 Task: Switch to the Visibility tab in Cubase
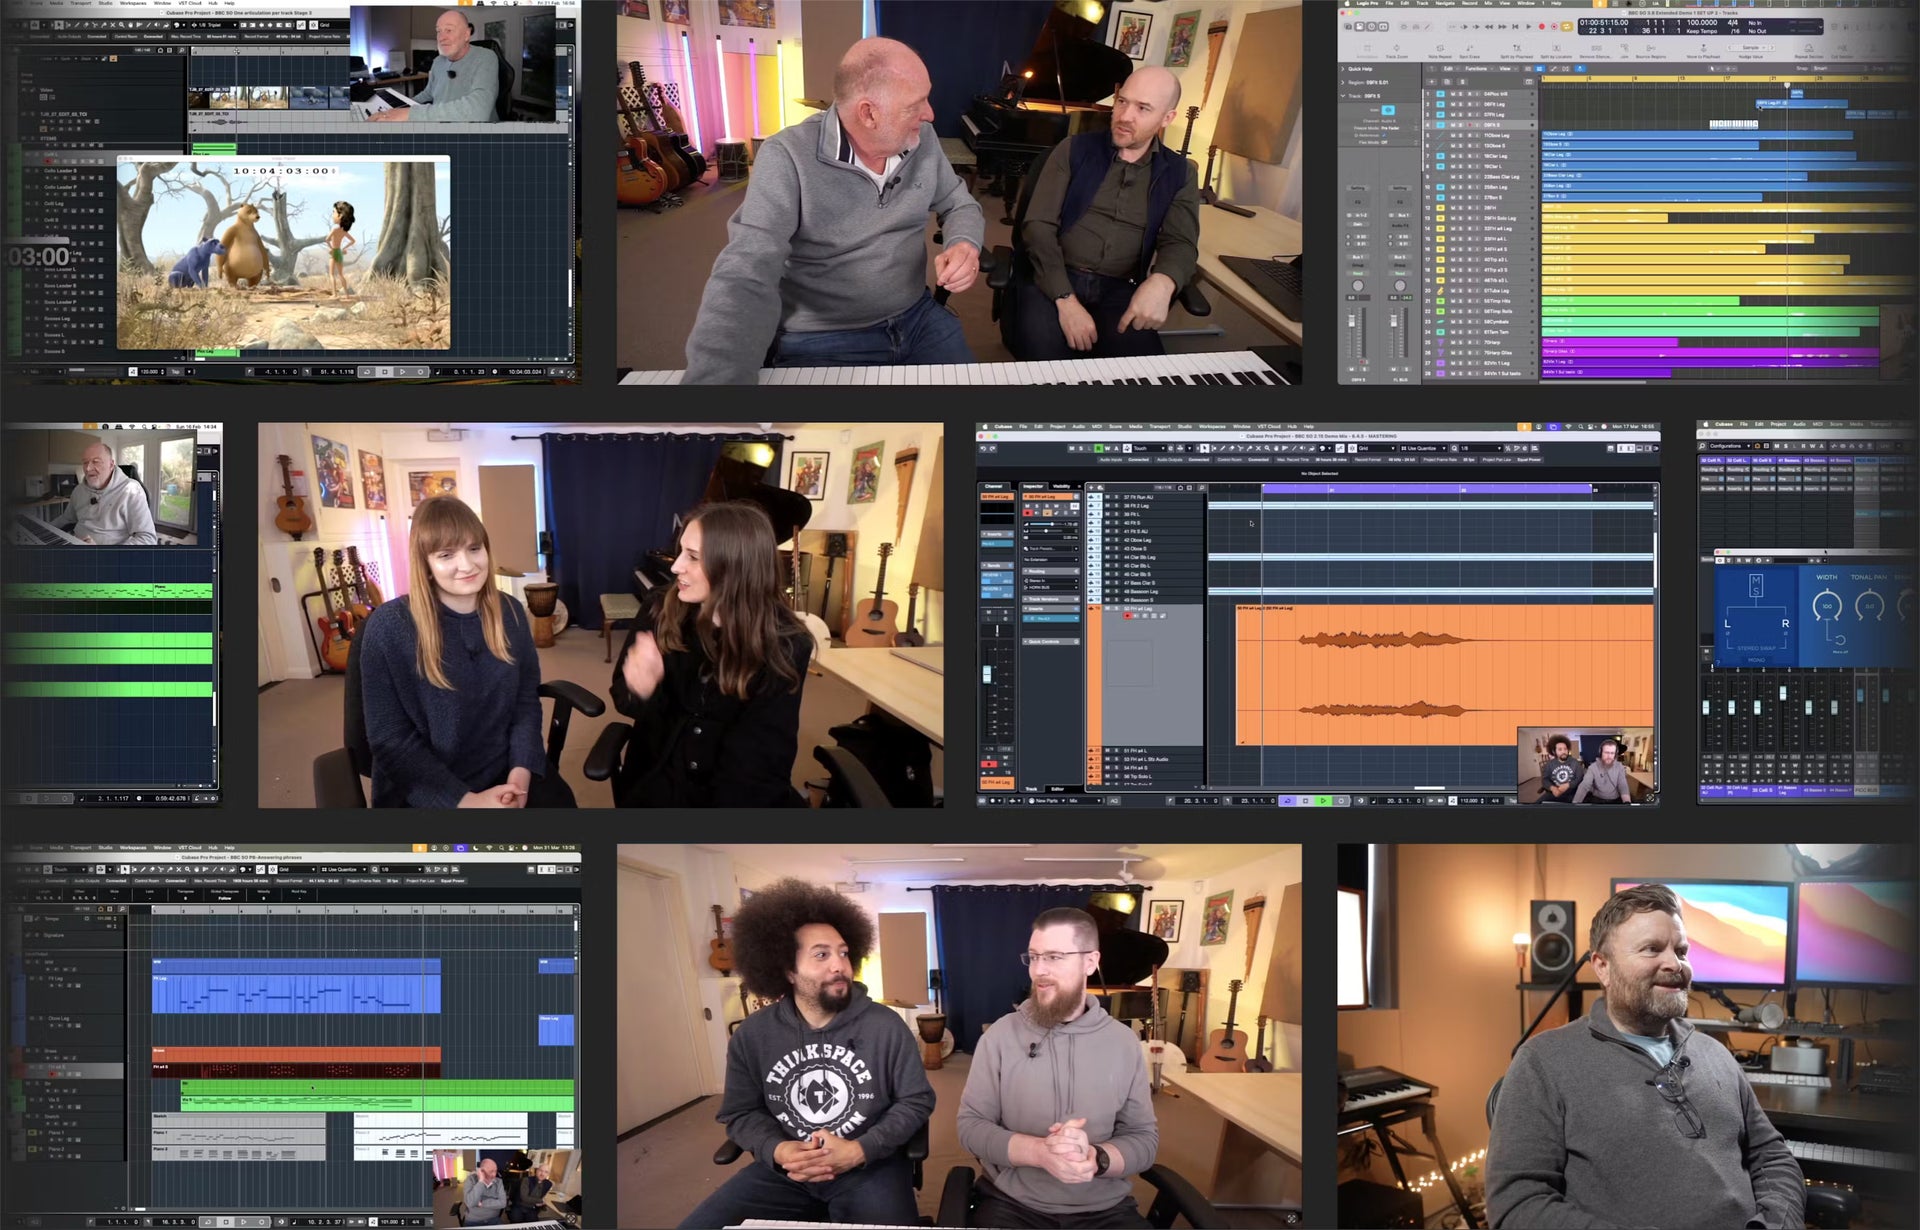tap(1061, 486)
